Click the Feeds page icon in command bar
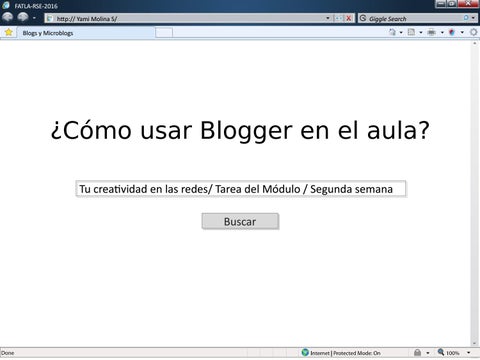The image size is (480, 360). 412,32
